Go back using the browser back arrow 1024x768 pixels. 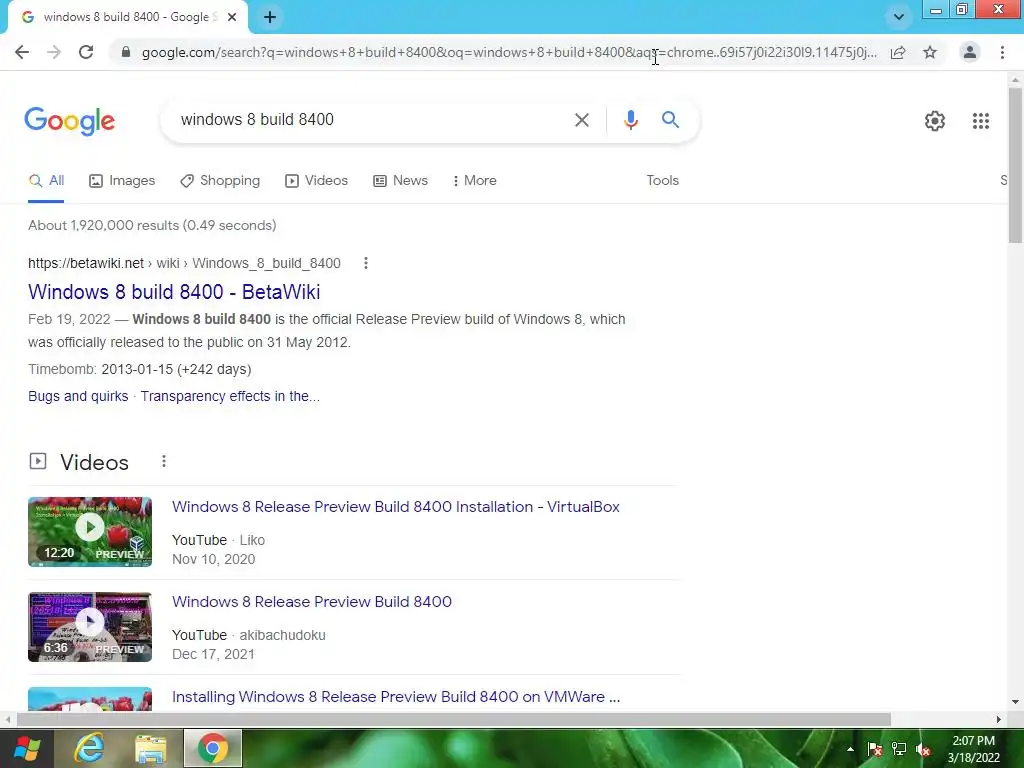[x=22, y=52]
